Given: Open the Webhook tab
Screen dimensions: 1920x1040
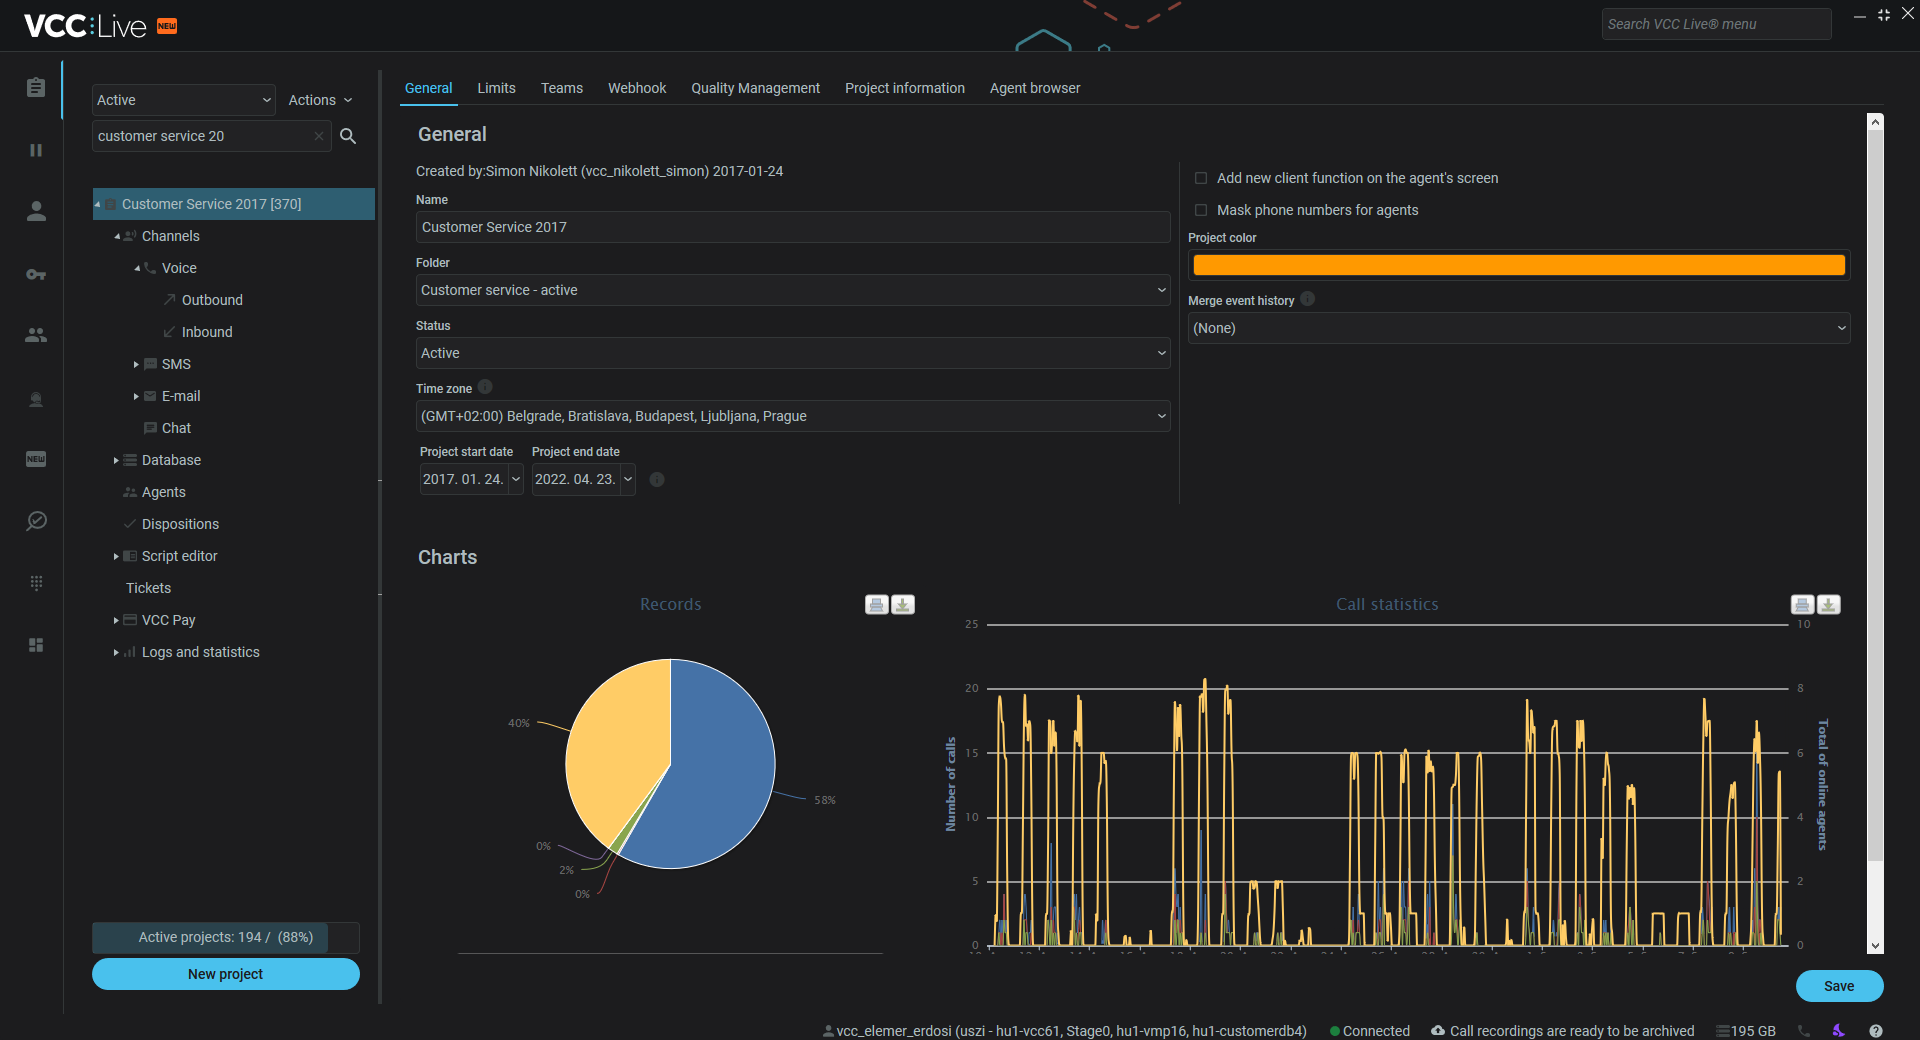Looking at the screenshot, I should 636,88.
